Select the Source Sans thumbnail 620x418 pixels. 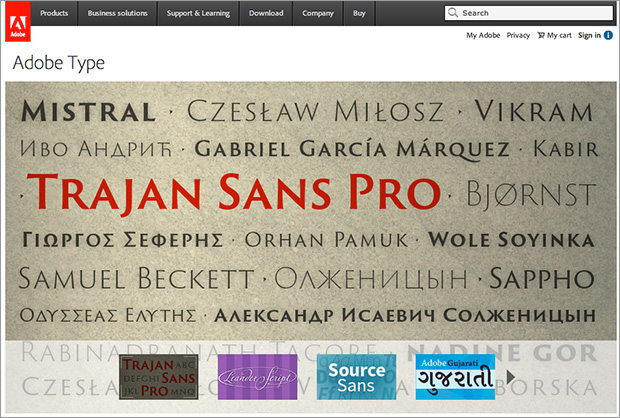[x=356, y=377]
